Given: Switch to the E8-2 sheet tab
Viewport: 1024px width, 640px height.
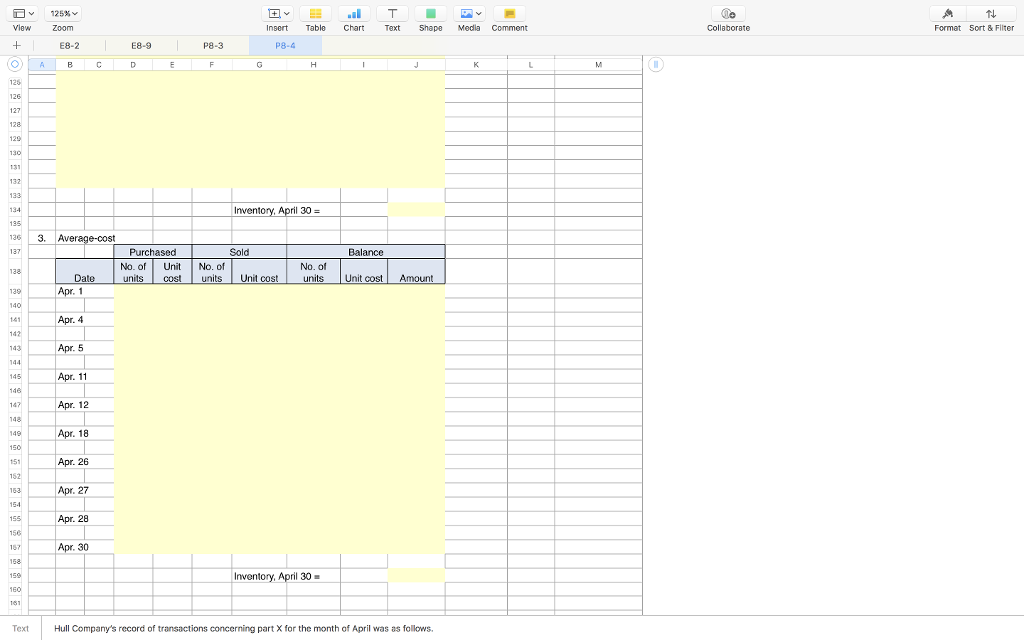Looking at the screenshot, I should point(69,45).
